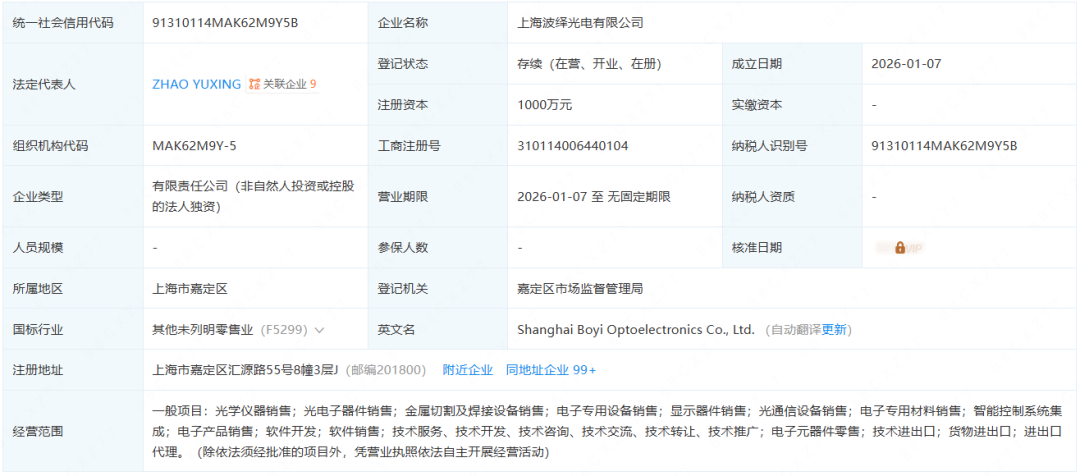Click the 统一社会信用代码 label cell

point(73,23)
